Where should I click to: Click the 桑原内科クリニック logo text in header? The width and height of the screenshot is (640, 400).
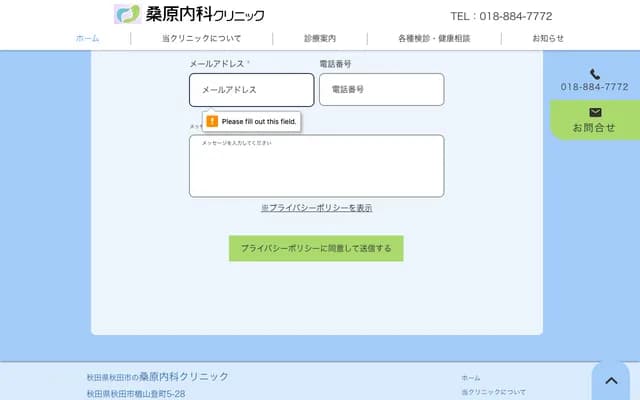[x=205, y=15]
